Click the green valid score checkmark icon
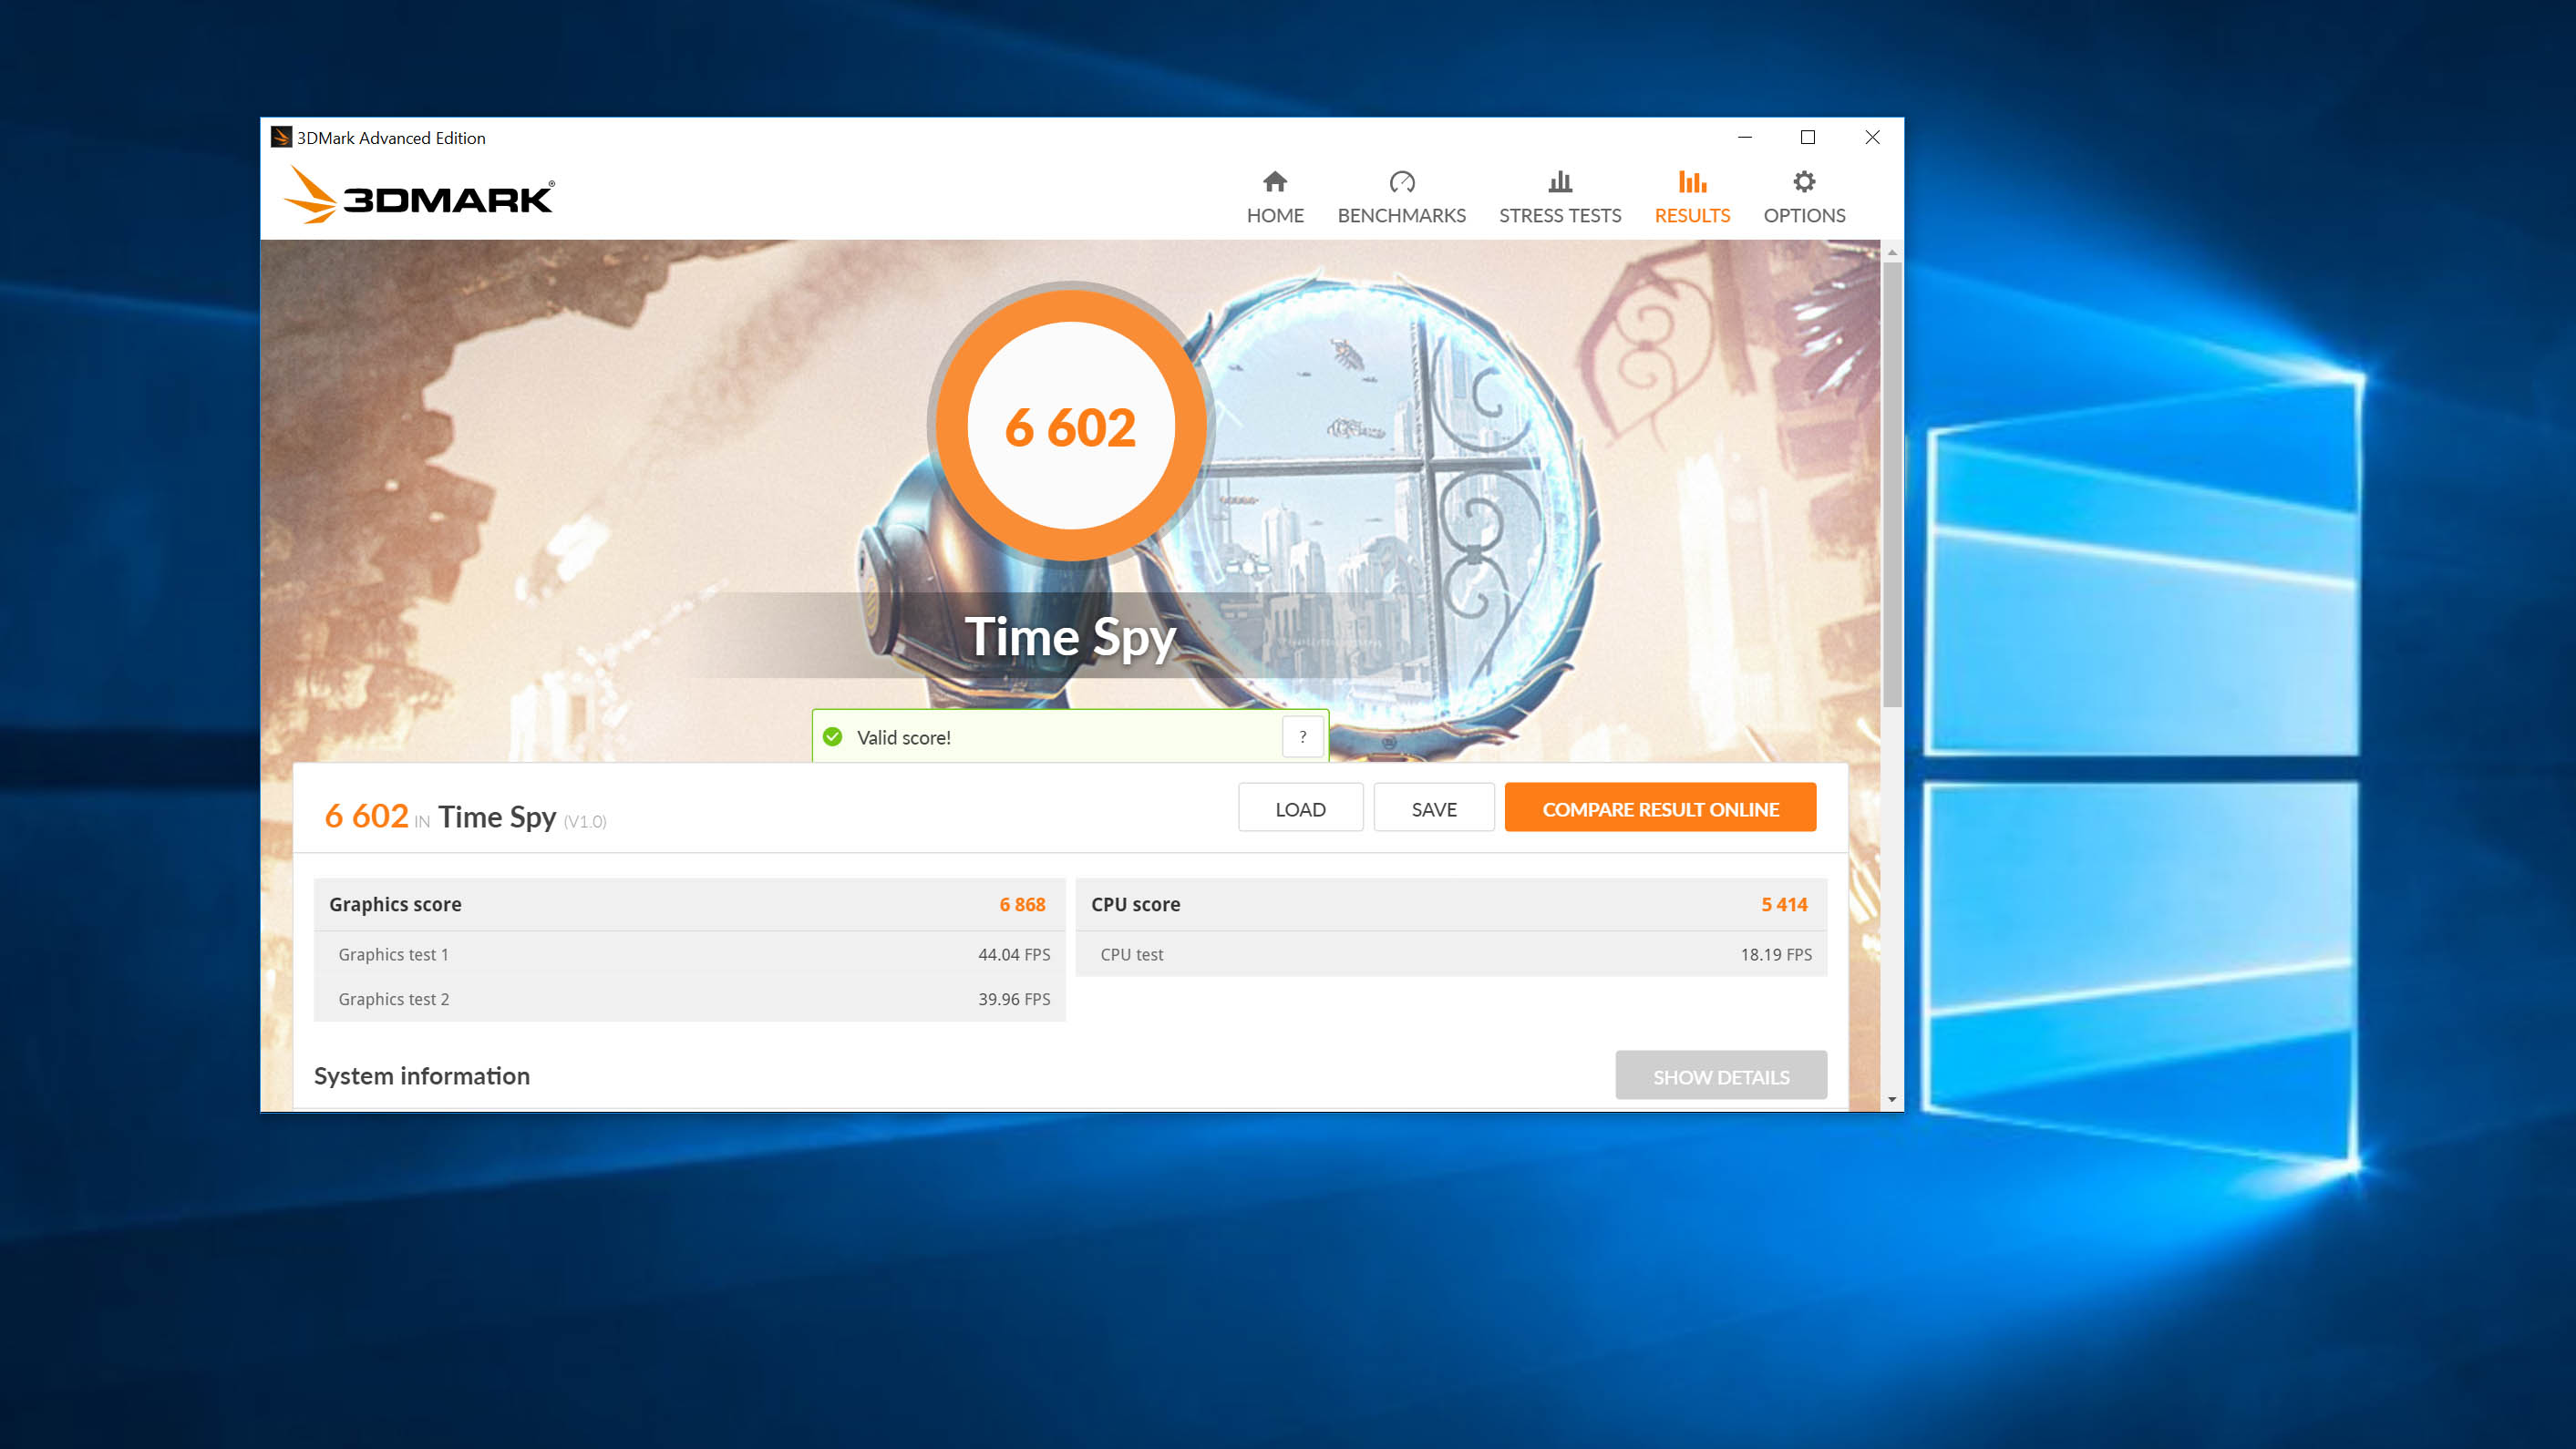2576x1449 pixels. (832, 737)
